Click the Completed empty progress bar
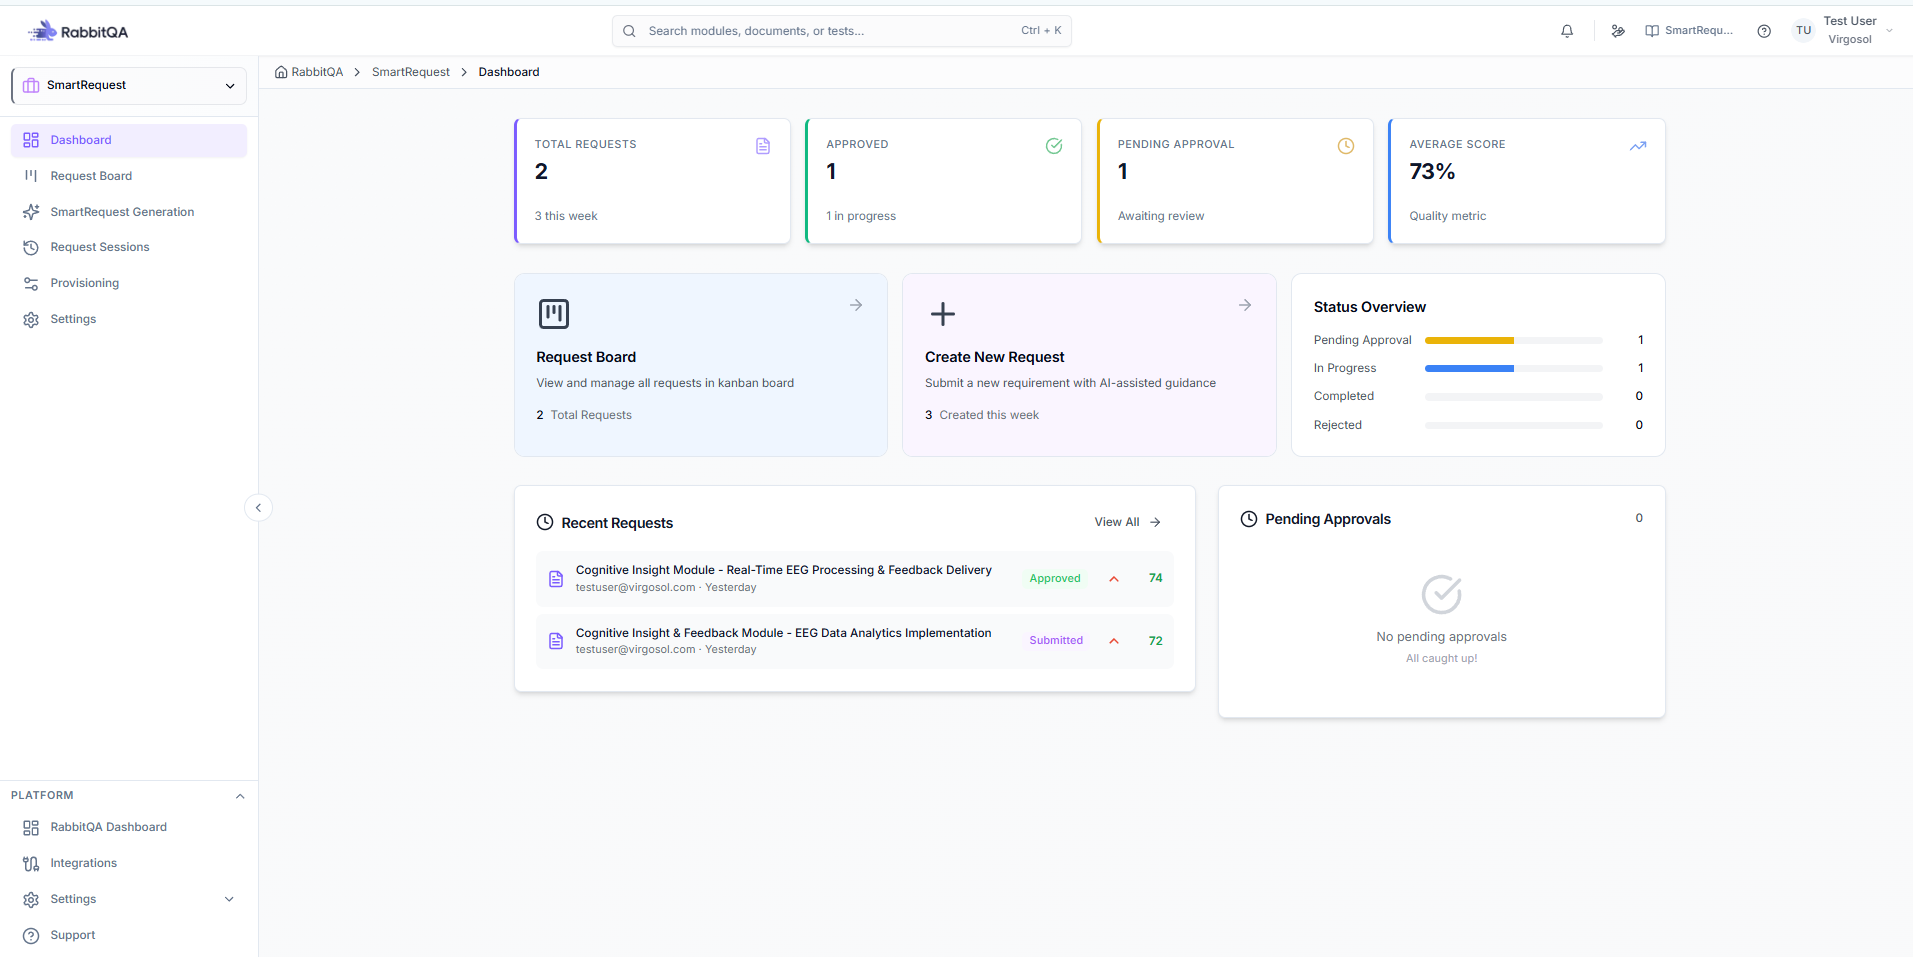Screen dimensions: 1913x957 coord(1514,397)
